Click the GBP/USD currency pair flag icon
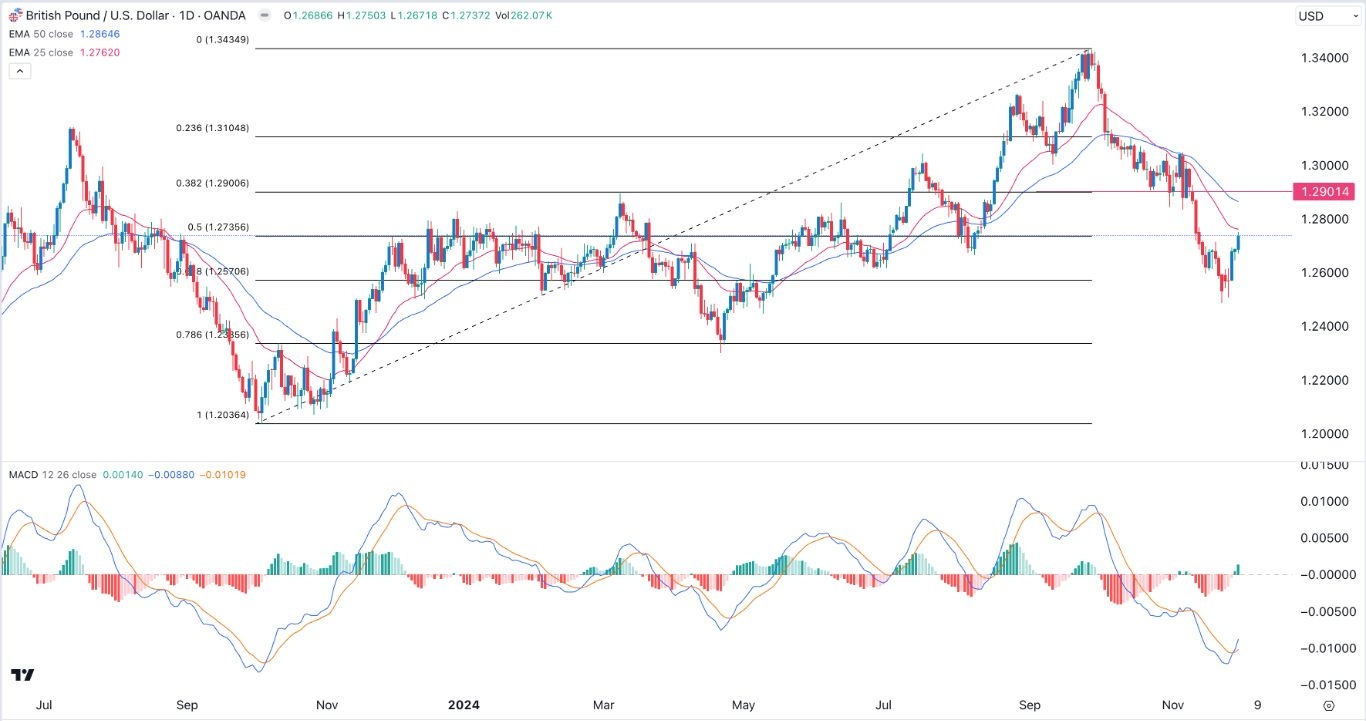Viewport: 1366px width, 721px height. tap(16, 15)
